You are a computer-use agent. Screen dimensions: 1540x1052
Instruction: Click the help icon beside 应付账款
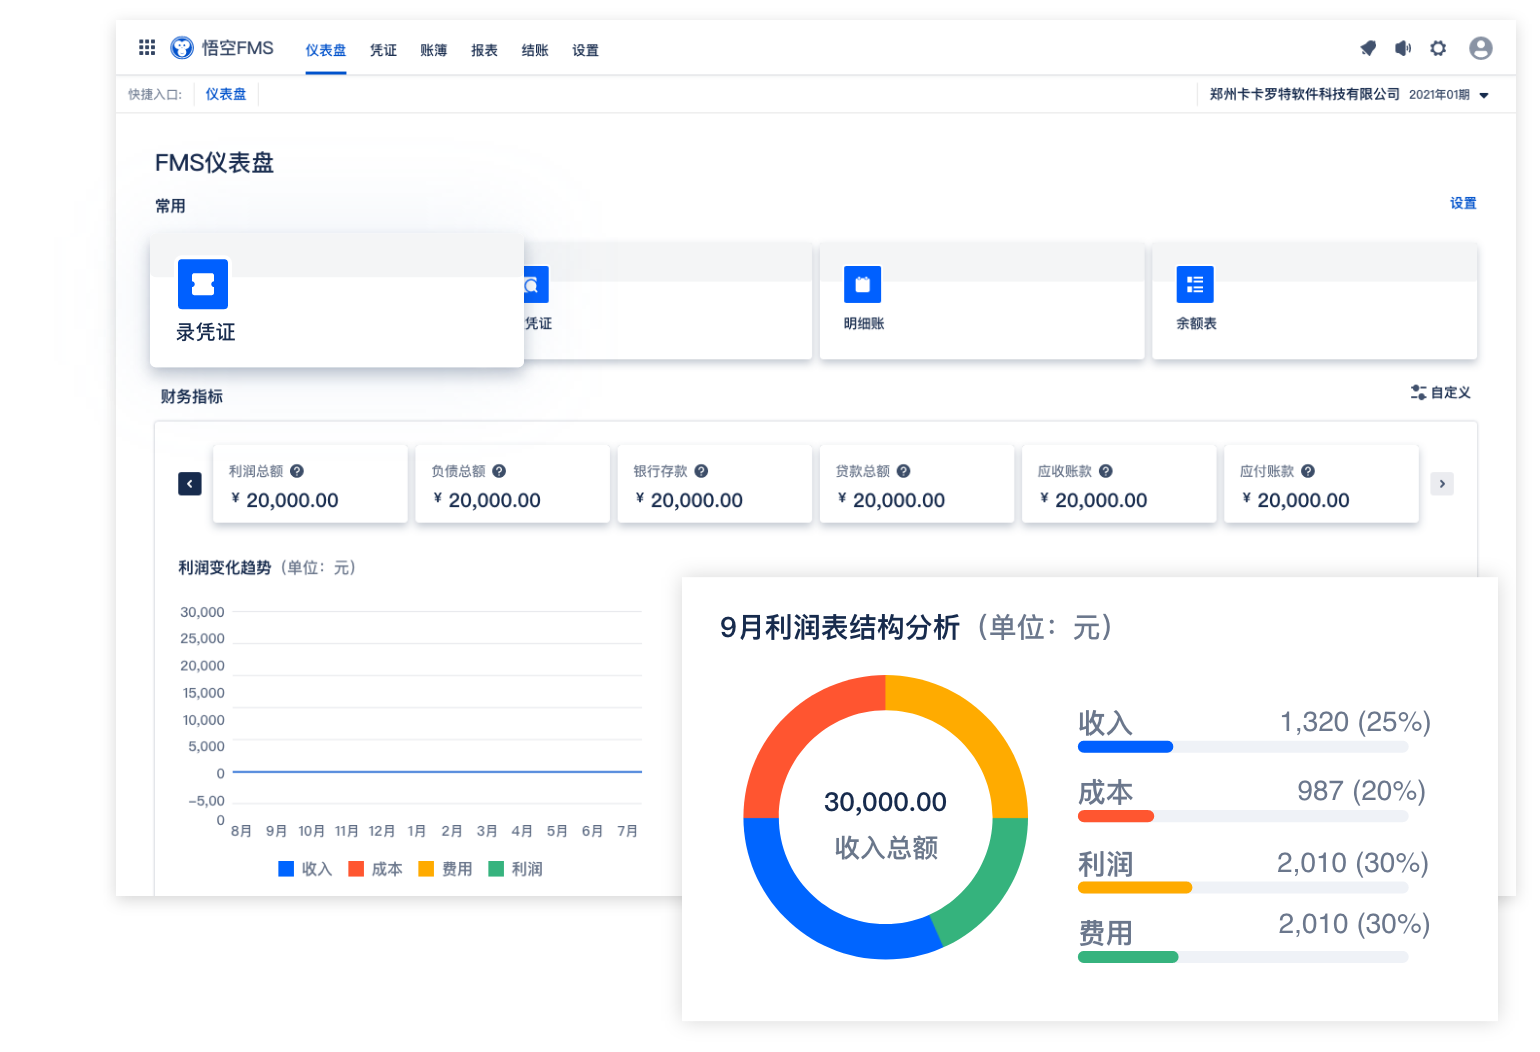[1308, 471]
